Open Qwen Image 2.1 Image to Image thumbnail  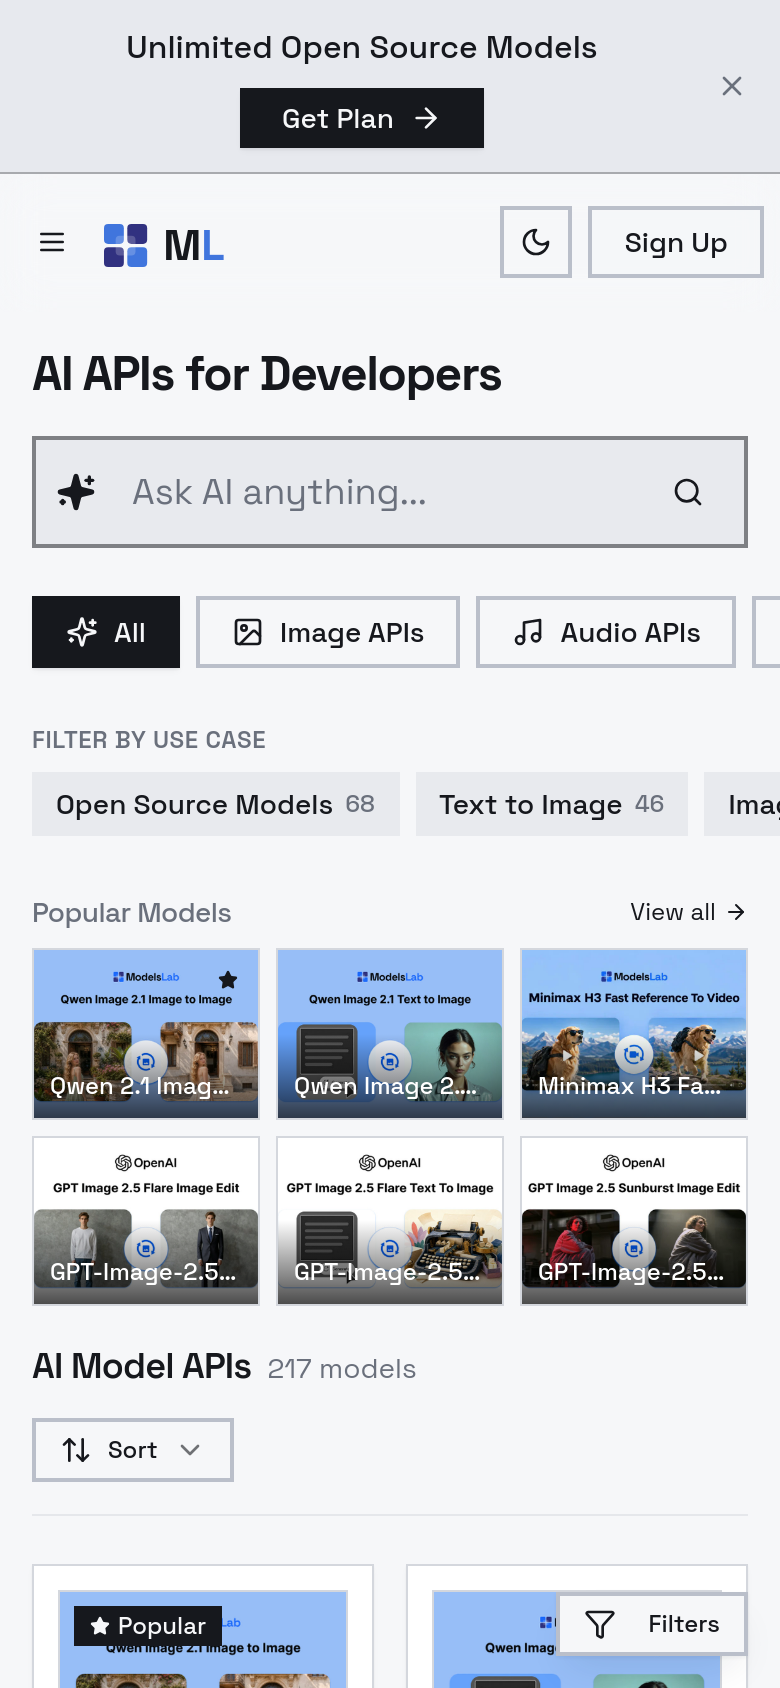tap(146, 1034)
